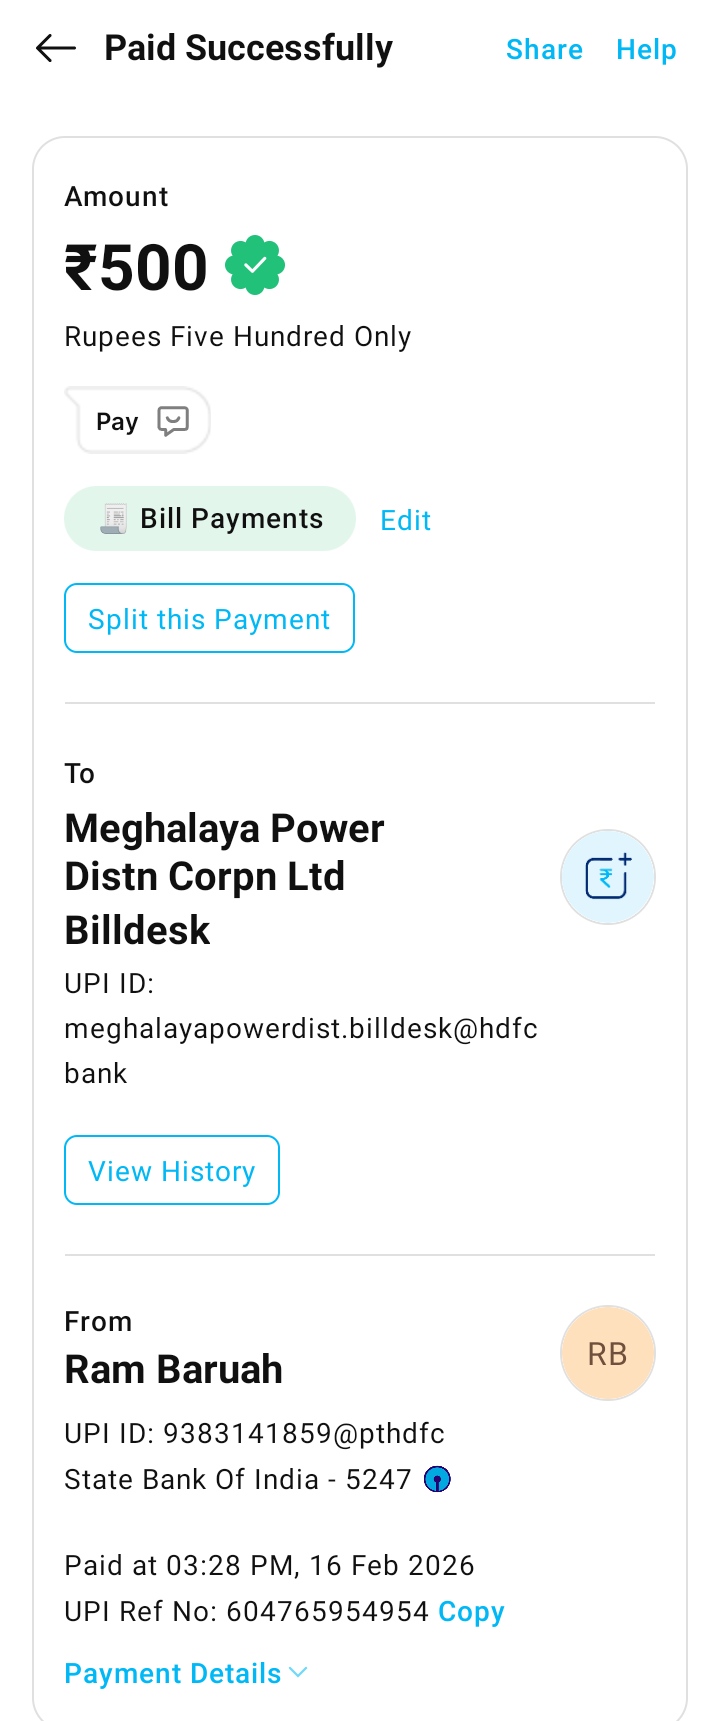Open the Help link
The height and width of the screenshot is (1721, 720).
tap(646, 49)
